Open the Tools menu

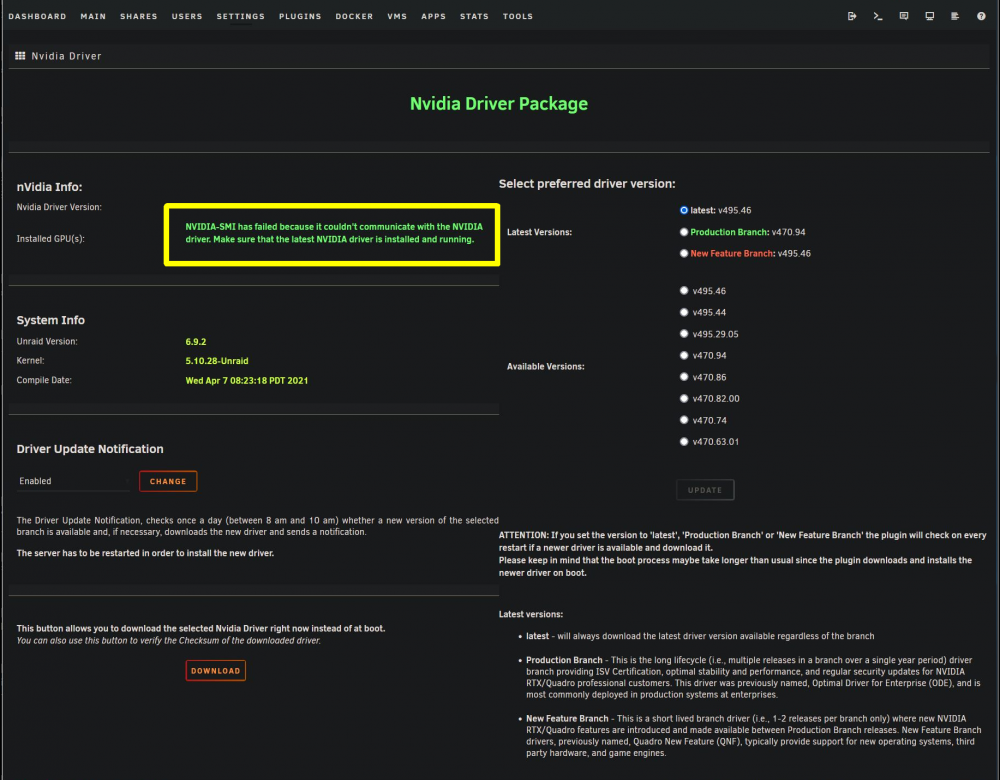click(517, 17)
